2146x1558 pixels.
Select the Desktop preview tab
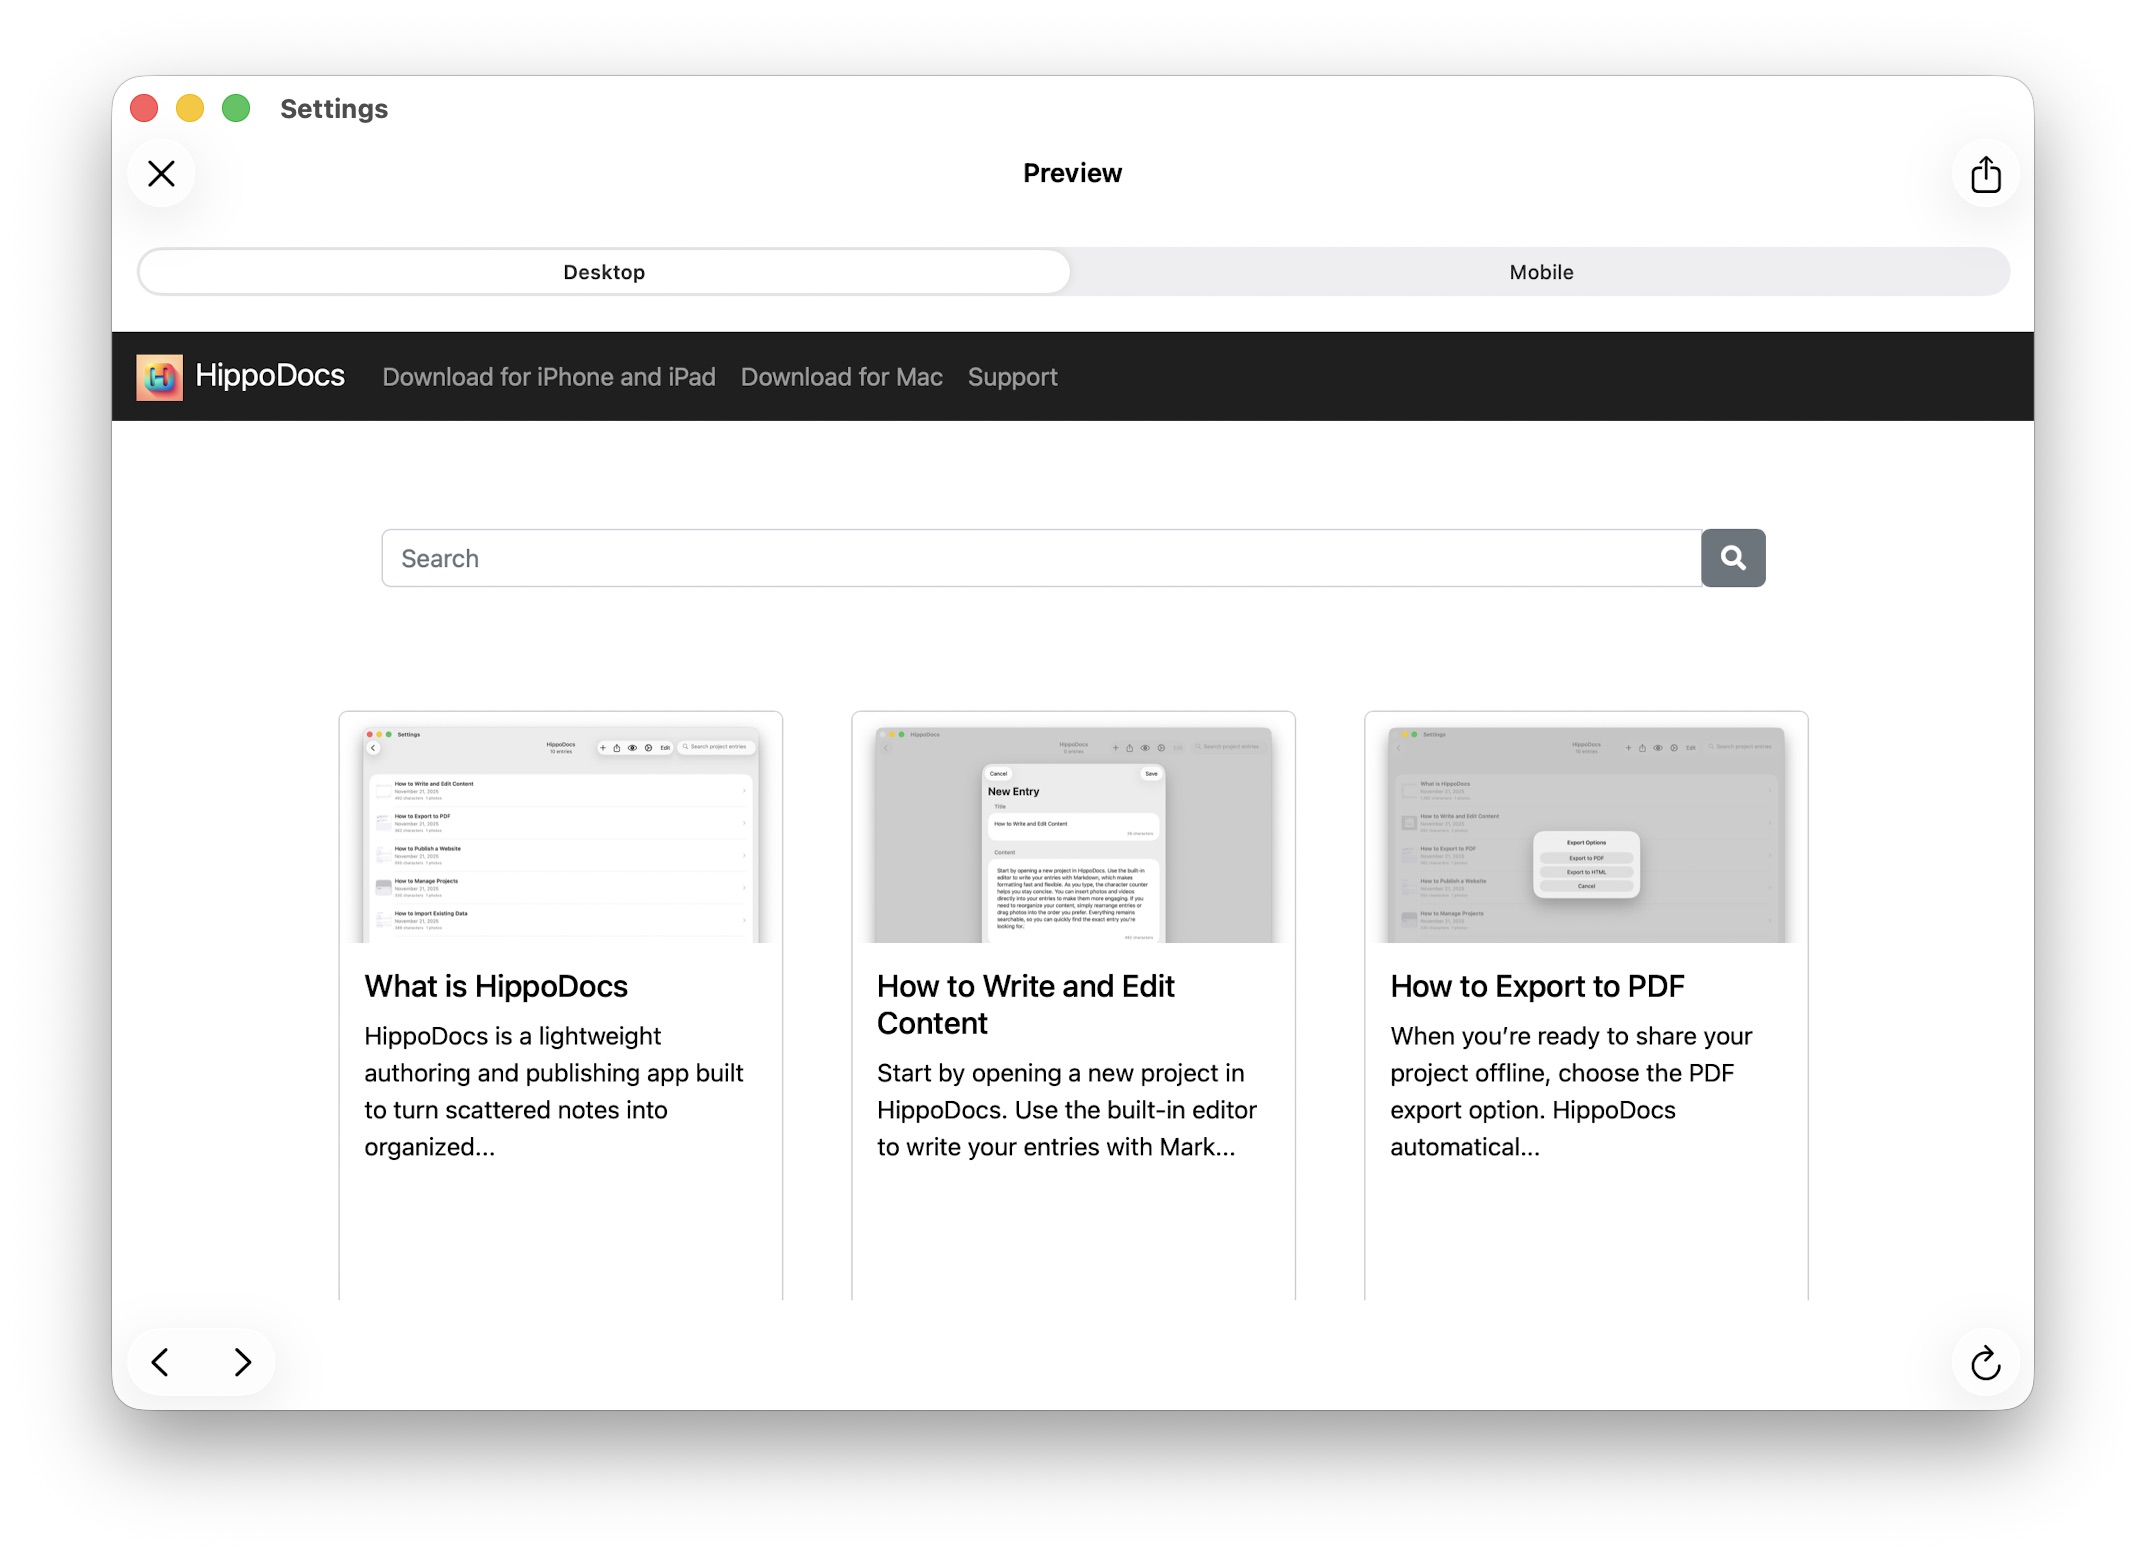(x=603, y=271)
